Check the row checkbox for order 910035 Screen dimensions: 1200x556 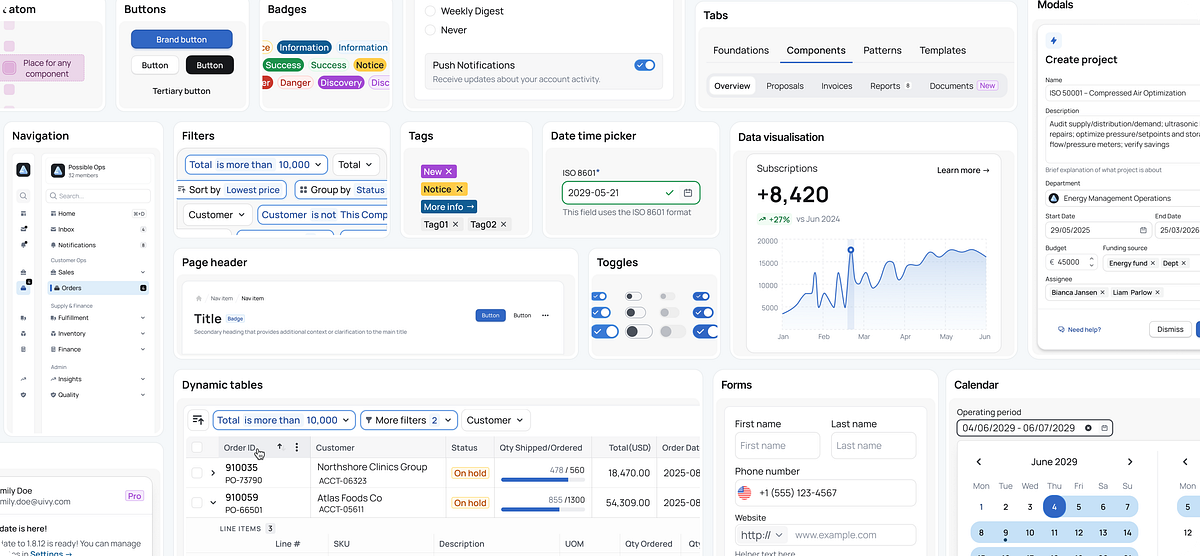[197, 473]
